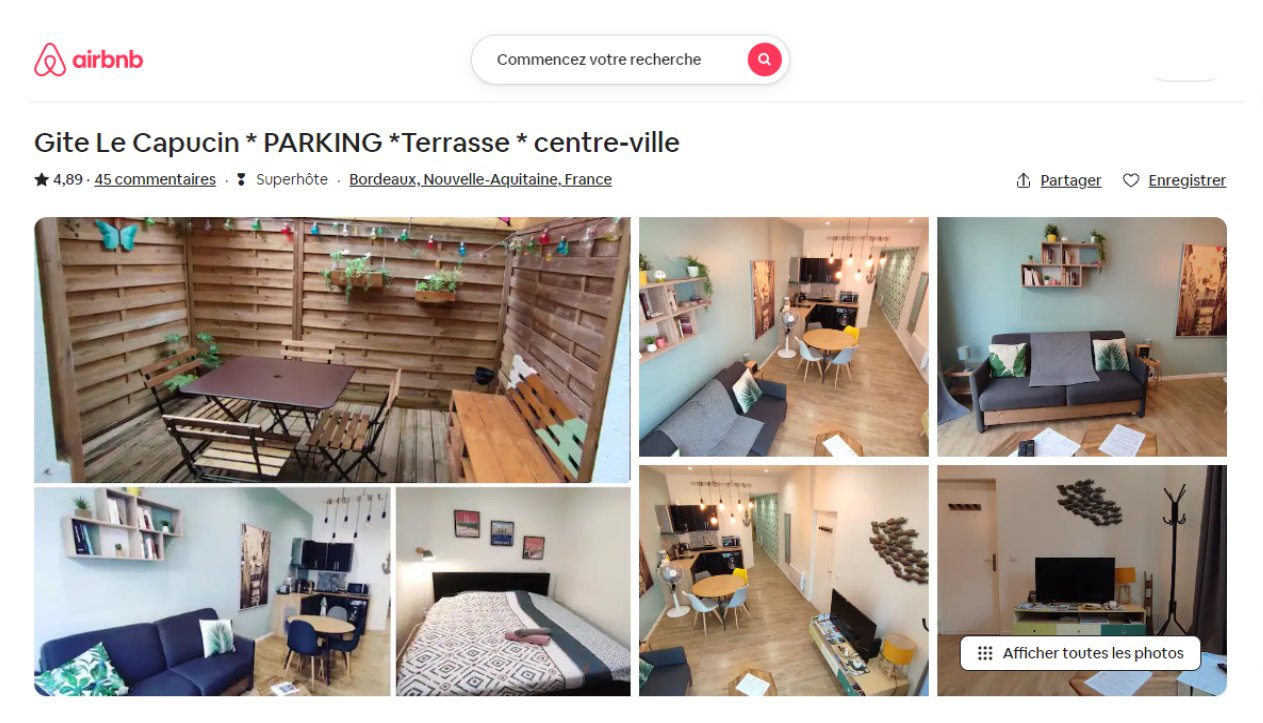Open the top-right gray sofa photo
The image size is (1263, 723).
[x=1082, y=337]
